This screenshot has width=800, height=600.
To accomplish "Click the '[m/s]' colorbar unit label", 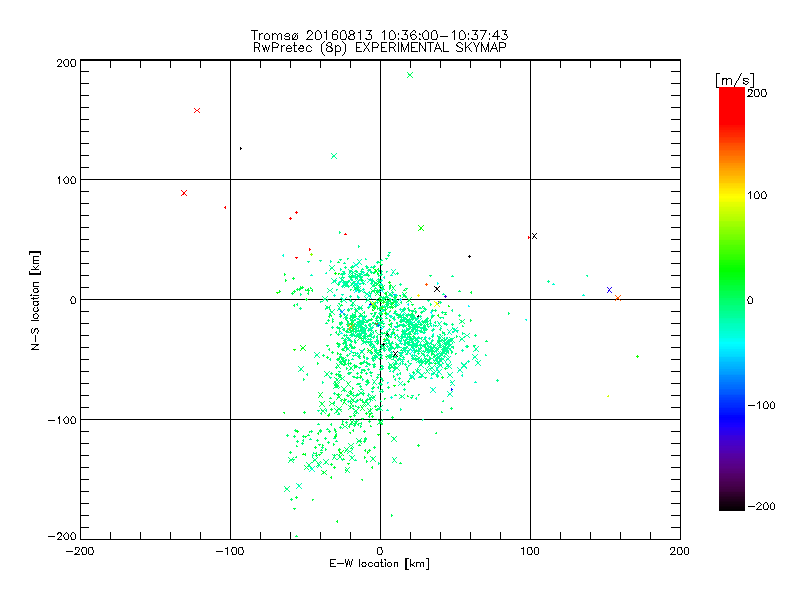I will pos(735,80).
